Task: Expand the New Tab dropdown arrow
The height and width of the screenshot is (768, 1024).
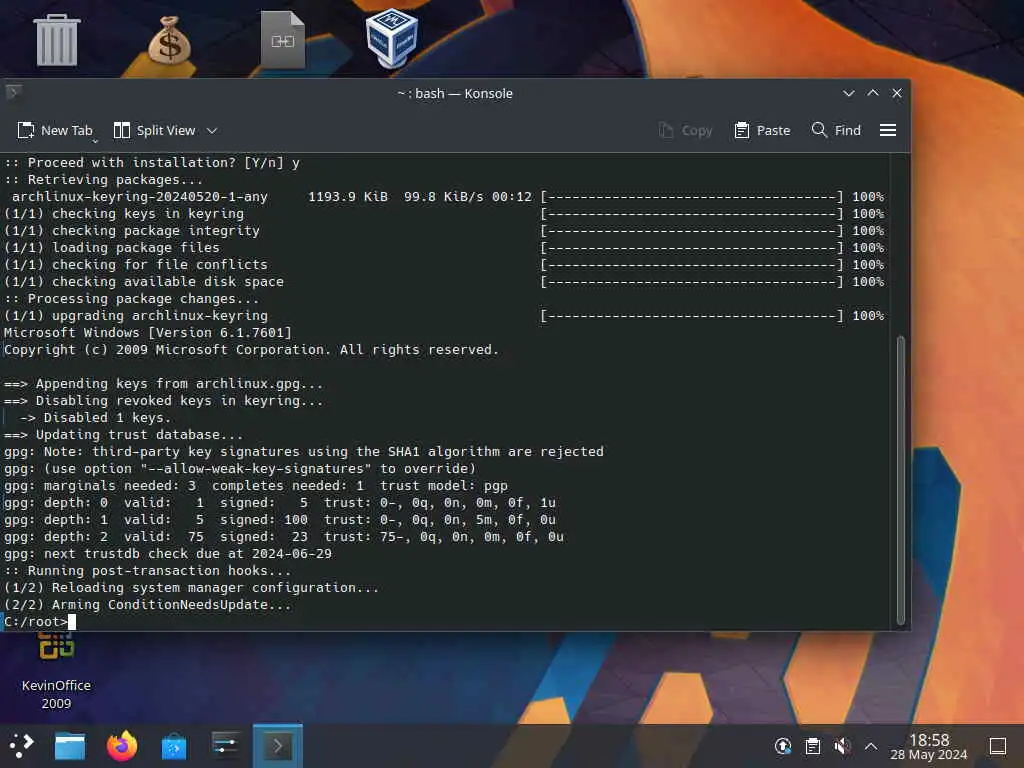Action: (95, 140)
